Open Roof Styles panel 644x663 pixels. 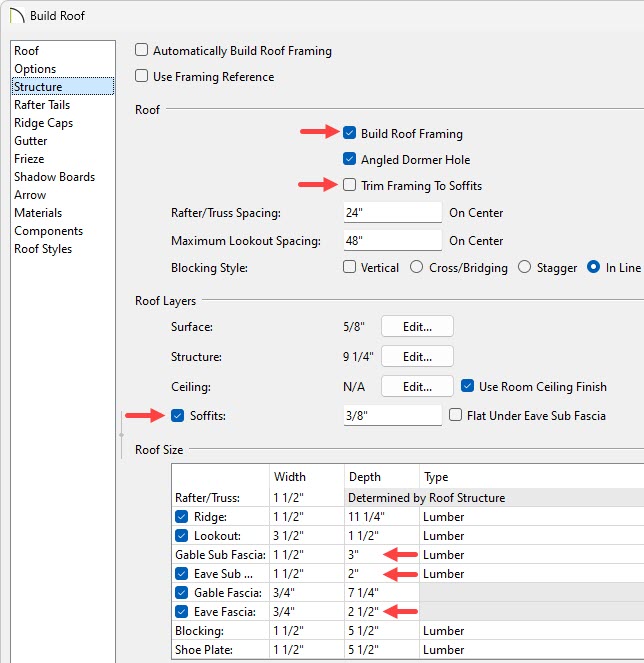[63, 249]
